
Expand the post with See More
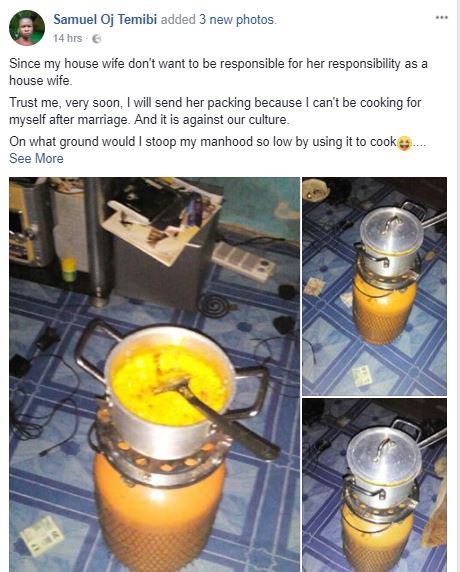[x=36, y=159]
